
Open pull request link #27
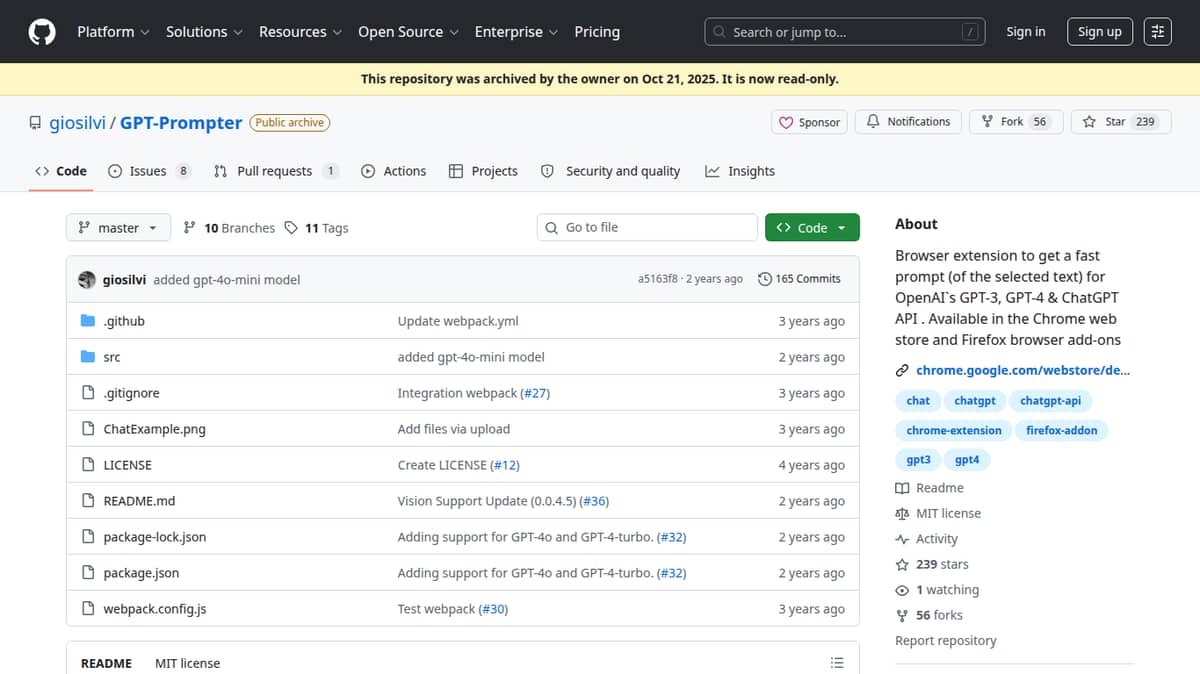[535, 393]
